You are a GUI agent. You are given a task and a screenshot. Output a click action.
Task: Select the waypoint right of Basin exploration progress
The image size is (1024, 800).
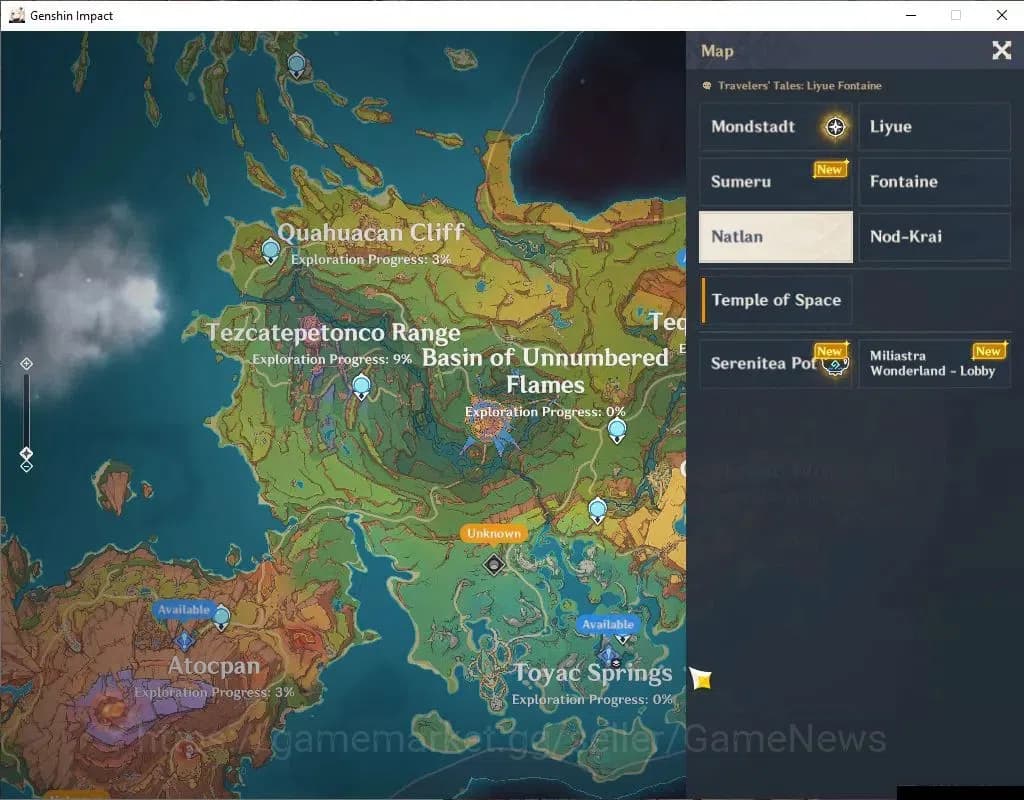coord(616,431)
